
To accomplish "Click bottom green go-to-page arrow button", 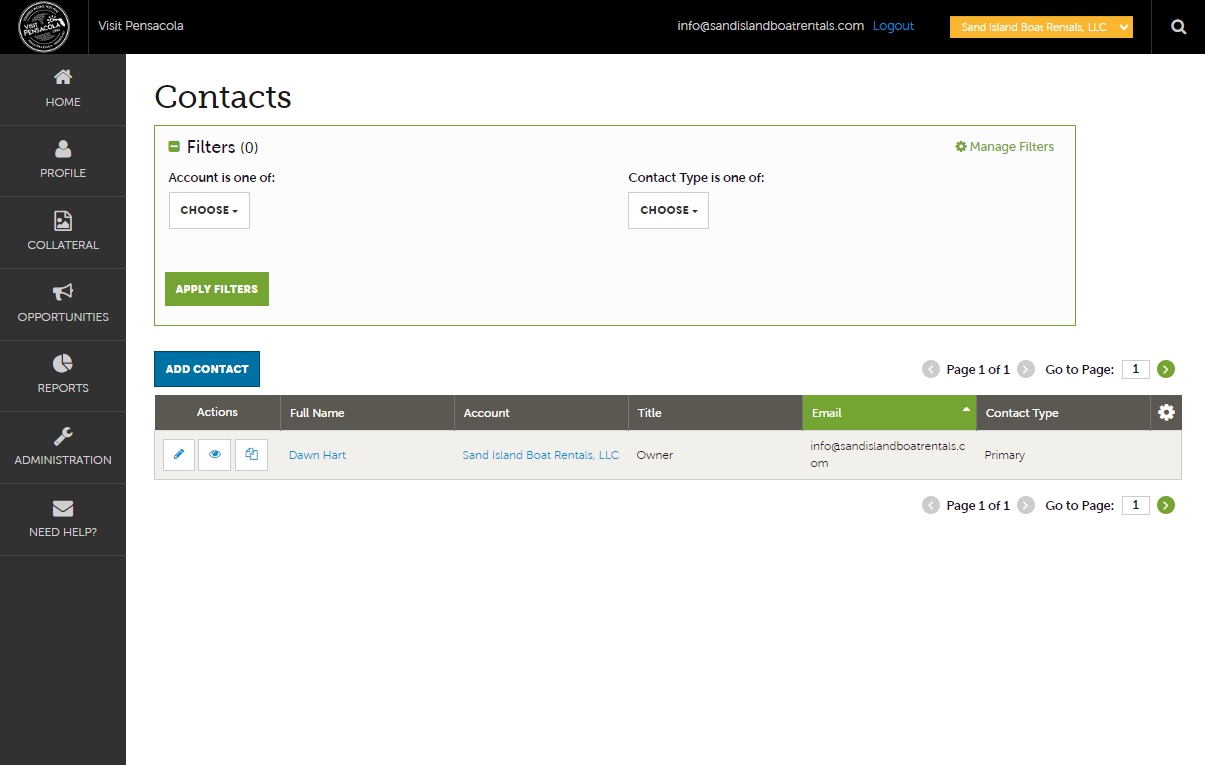I will click(1166, 505).
